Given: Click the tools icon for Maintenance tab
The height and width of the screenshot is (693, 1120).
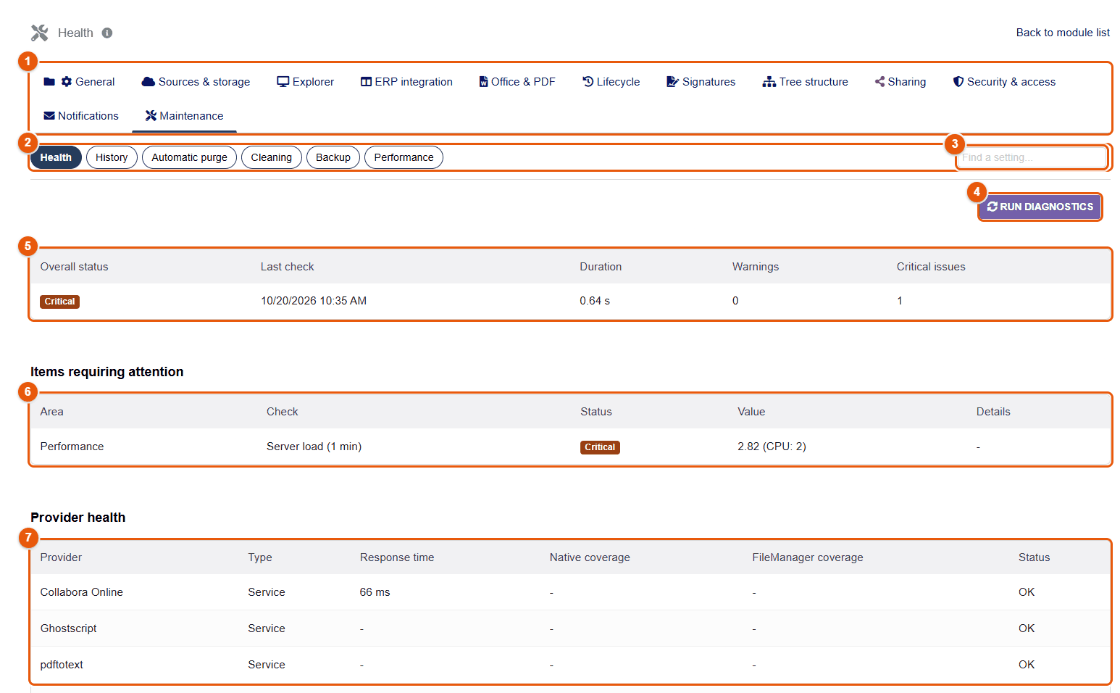Looking at the screenshot, I should 151,116.
